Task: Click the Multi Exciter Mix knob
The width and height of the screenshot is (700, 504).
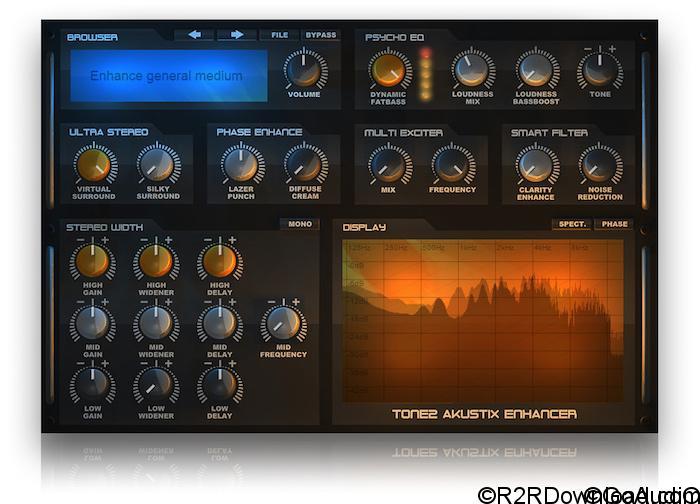Action: click(x=389, y=165)
